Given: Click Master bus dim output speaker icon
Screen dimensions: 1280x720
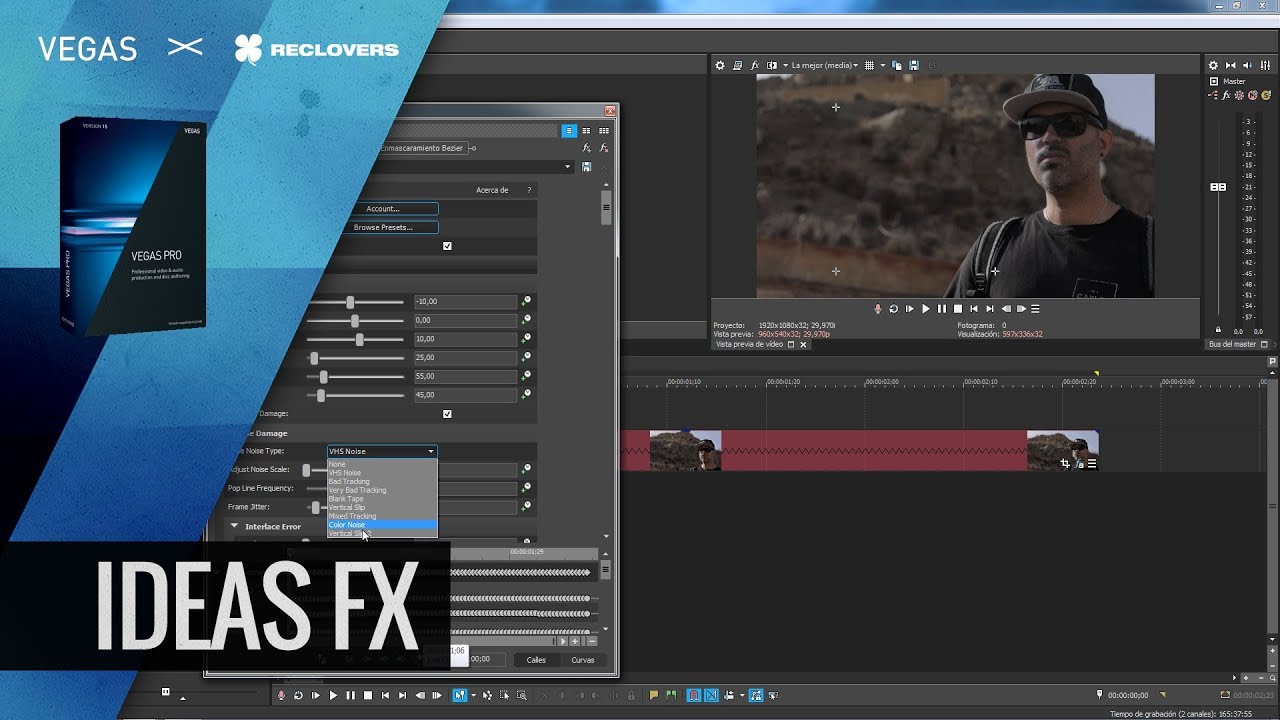Looking at the screenshot, I should pos(1247,65).
